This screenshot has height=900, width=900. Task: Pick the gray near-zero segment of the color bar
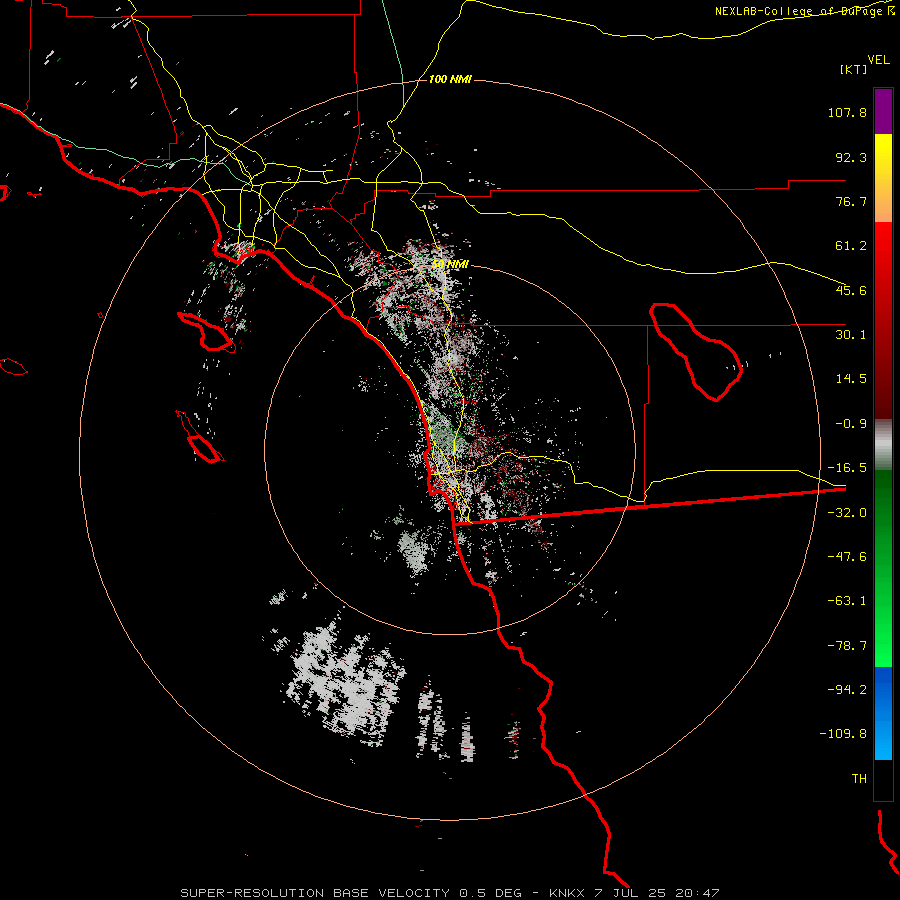tap(883, 445)
